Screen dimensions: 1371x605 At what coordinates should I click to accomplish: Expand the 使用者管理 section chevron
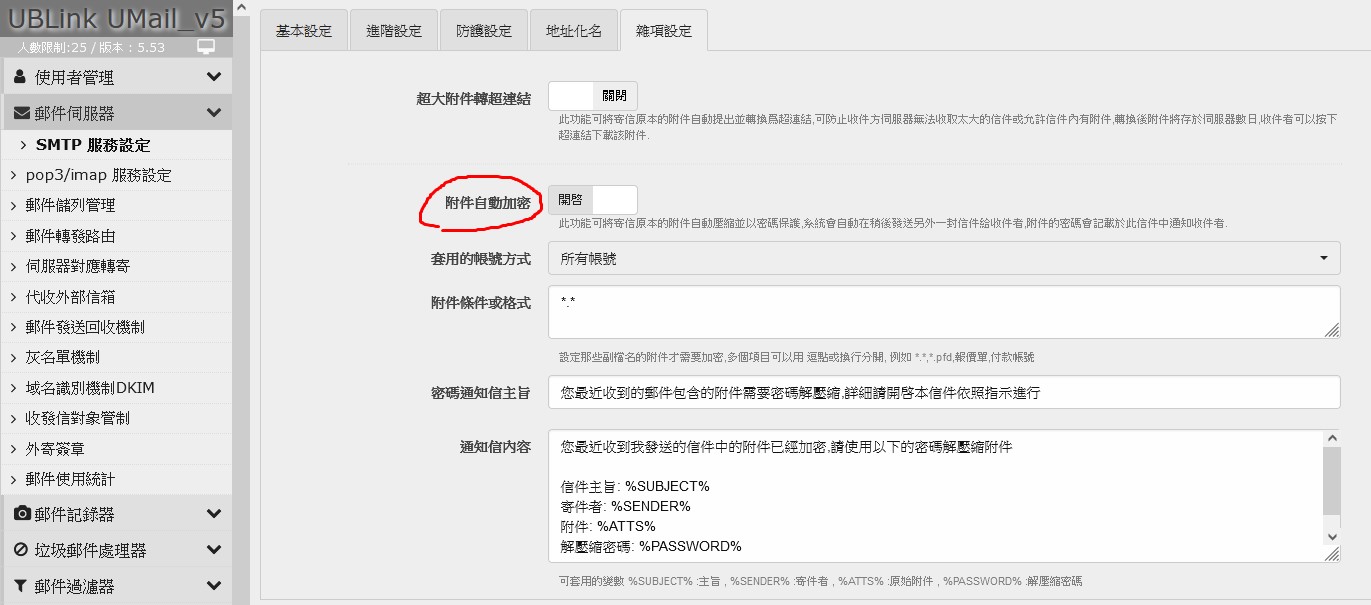click(x=213, y=77)
